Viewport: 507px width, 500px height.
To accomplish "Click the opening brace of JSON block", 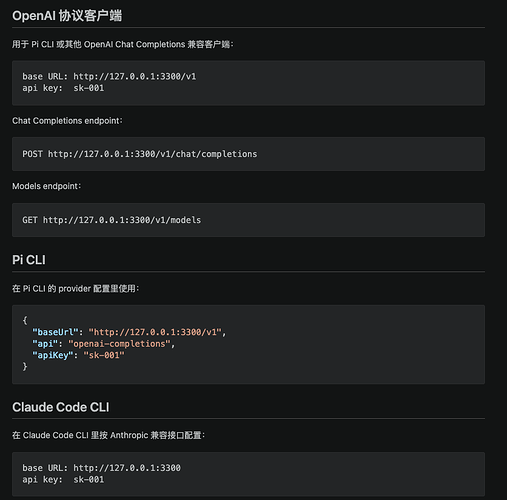I will coord(25,320).
